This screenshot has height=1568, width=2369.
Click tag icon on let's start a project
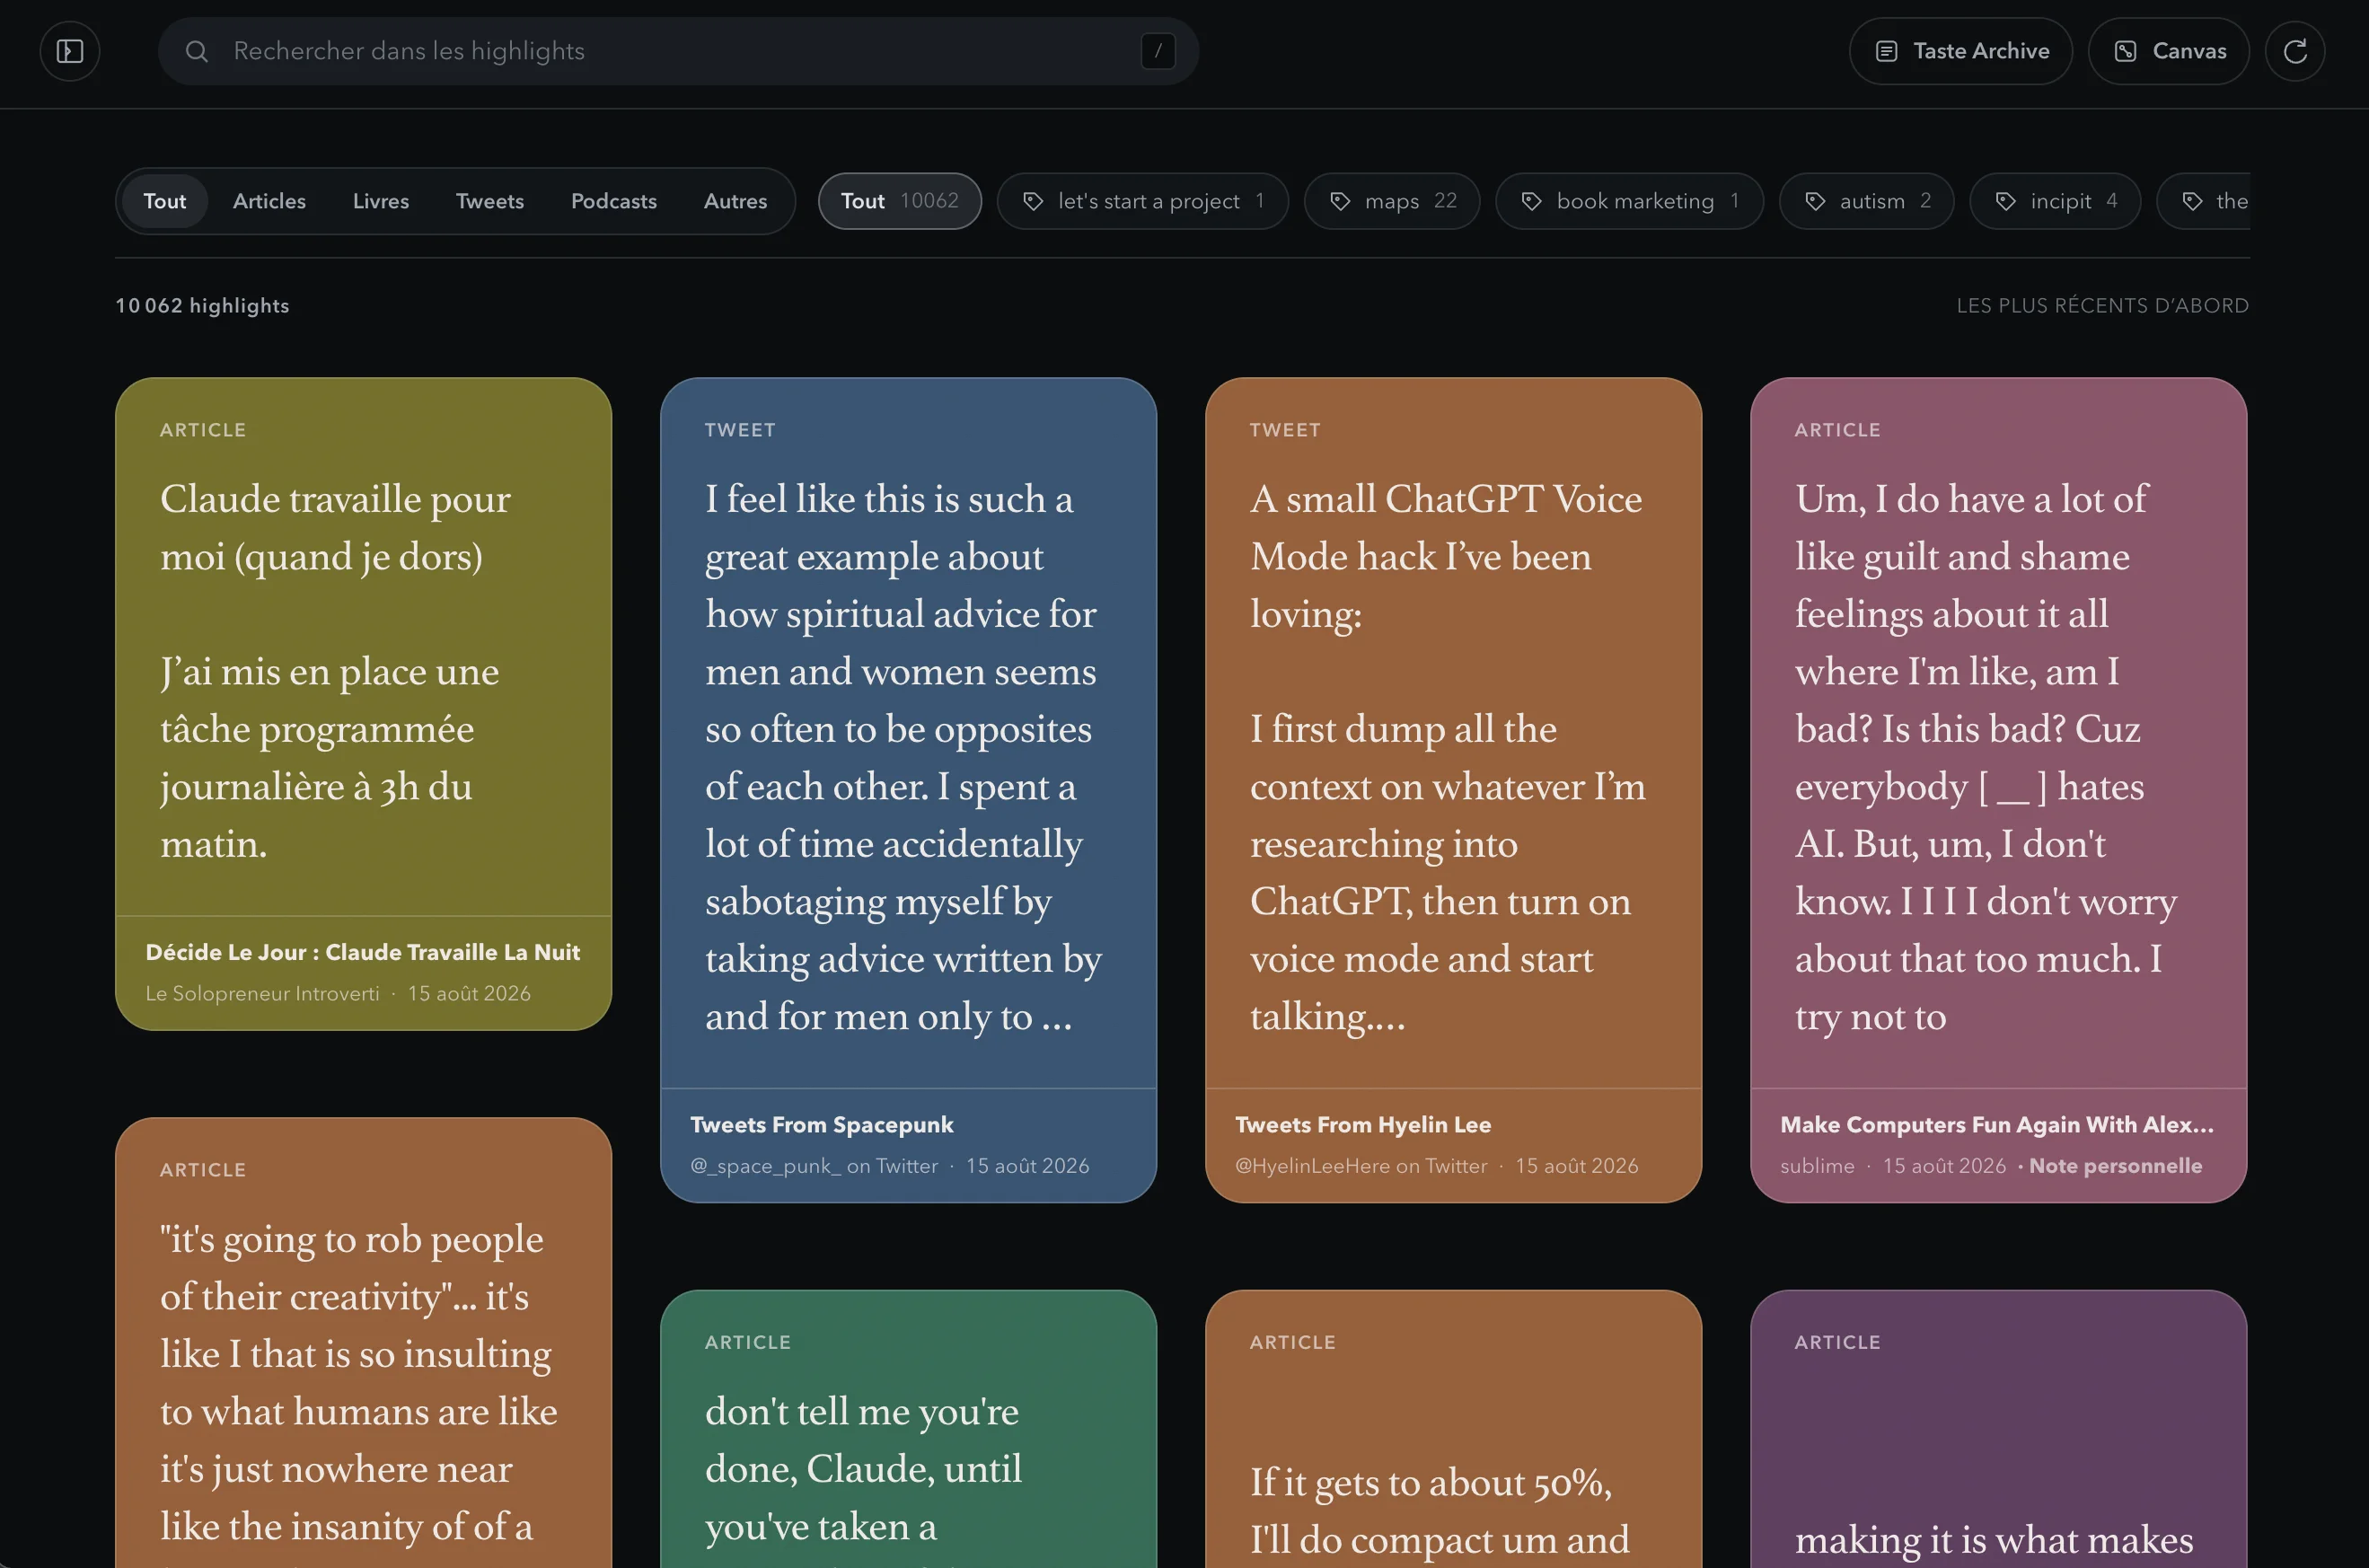click(1033, 201)
